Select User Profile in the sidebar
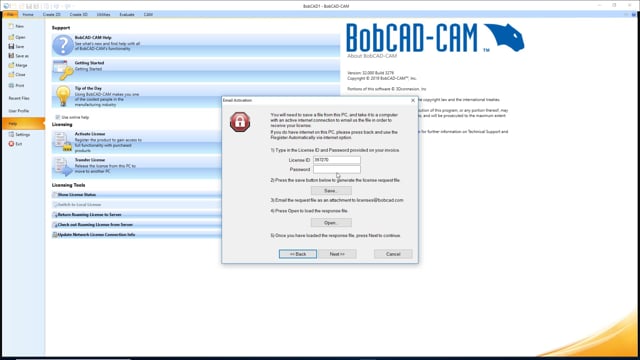 pos(19,111)
